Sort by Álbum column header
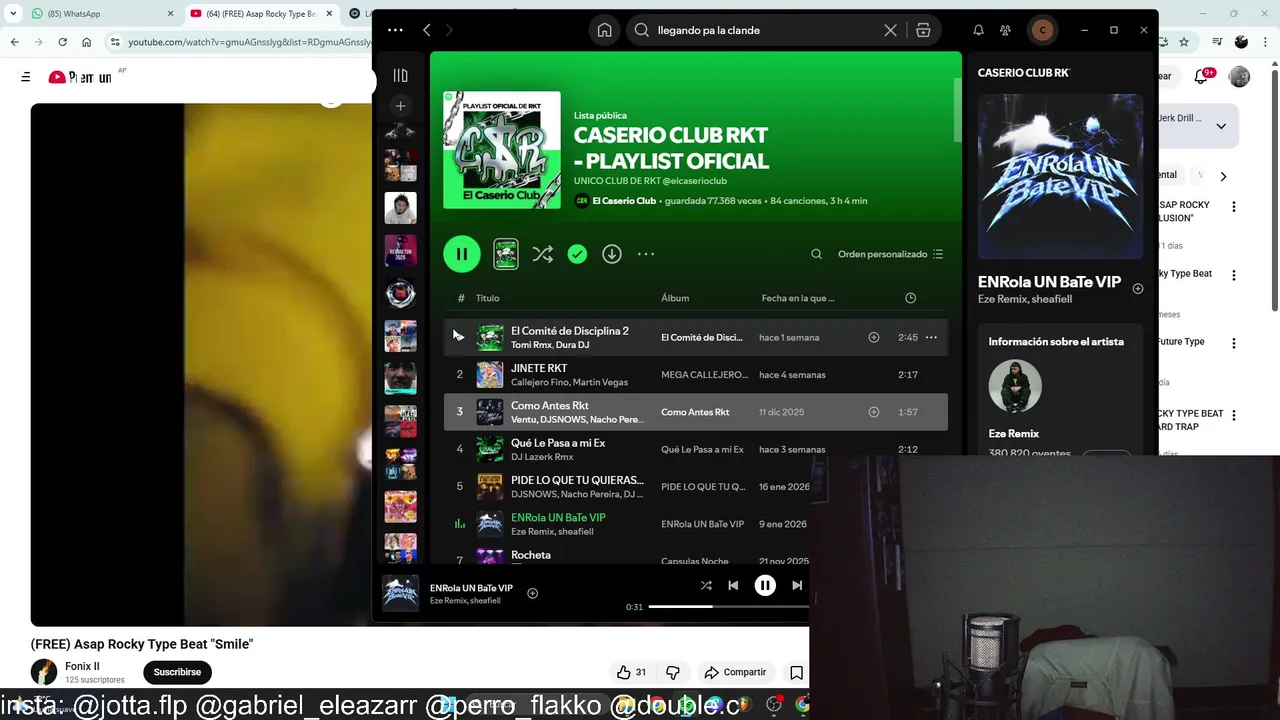This screenshot has width=1280, height=720. pyautogui.click(x=675, y=298)
